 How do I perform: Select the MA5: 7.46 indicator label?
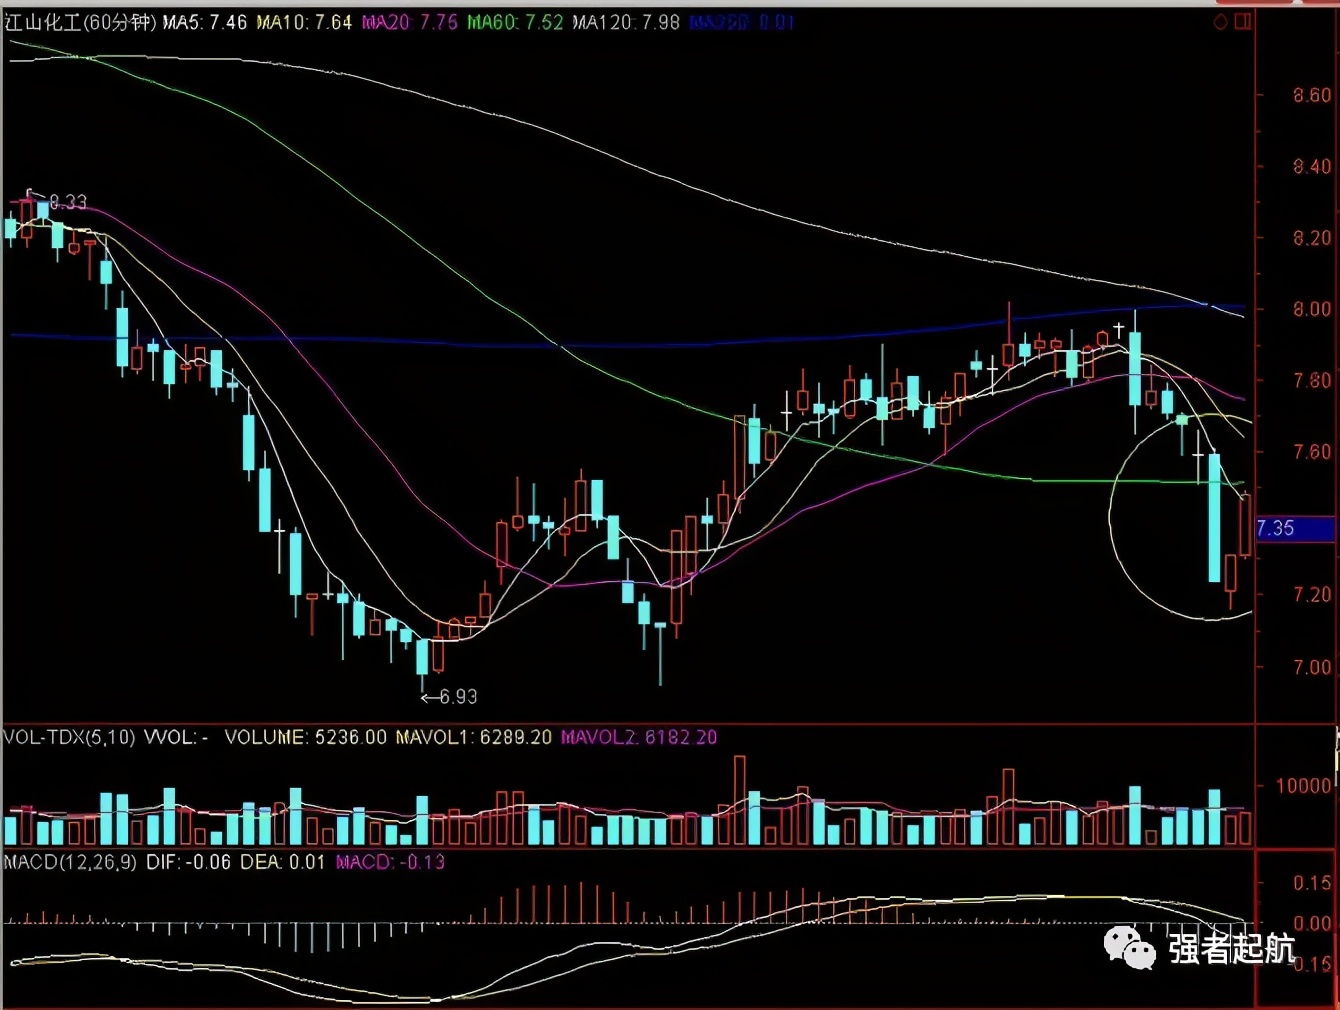click(x=204, y=22)
